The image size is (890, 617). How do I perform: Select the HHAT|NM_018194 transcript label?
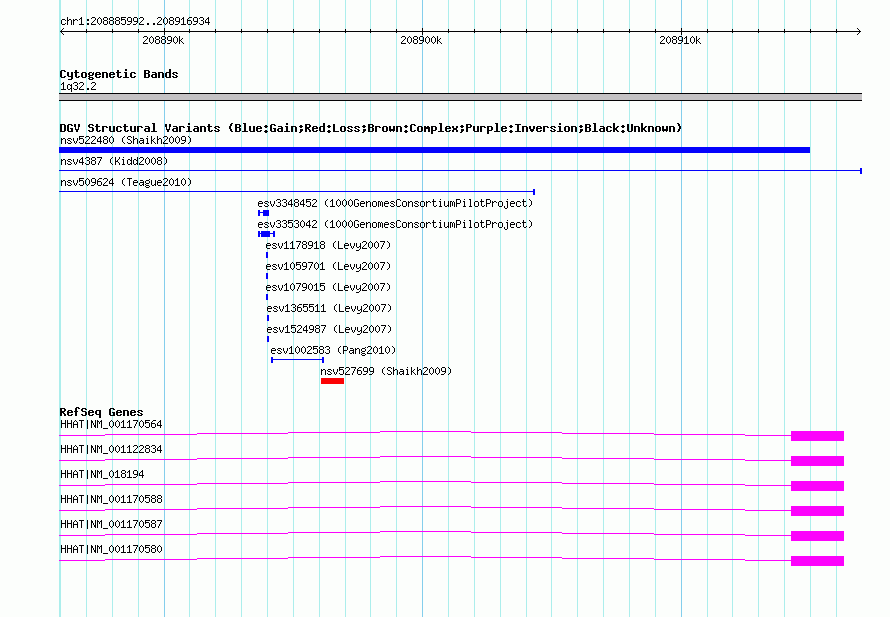(102, 475)
